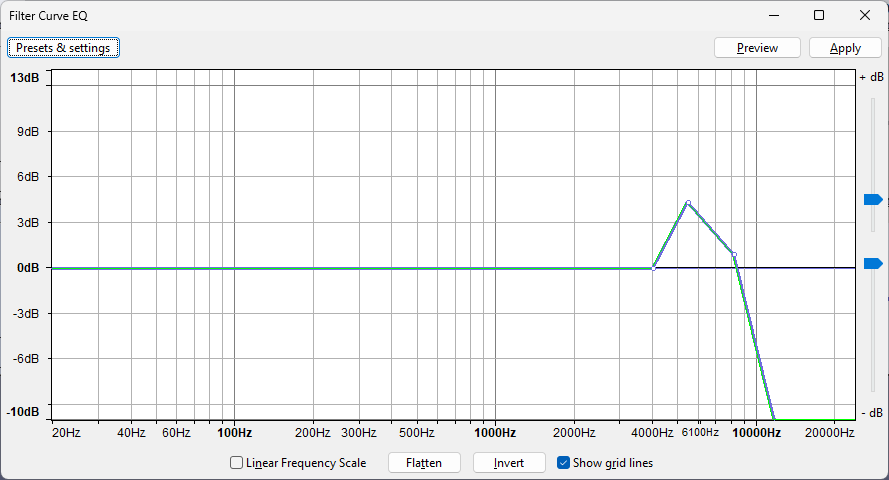Click the 6dB scale label
This screenshot has width=889, height=480.
pos(28,177)
